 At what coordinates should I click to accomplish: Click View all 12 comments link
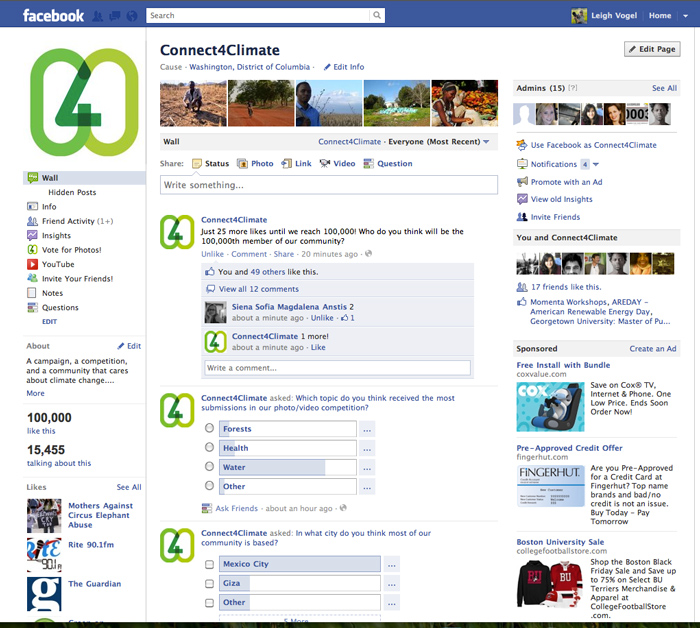pyautogui.click(x=258, y=289)
